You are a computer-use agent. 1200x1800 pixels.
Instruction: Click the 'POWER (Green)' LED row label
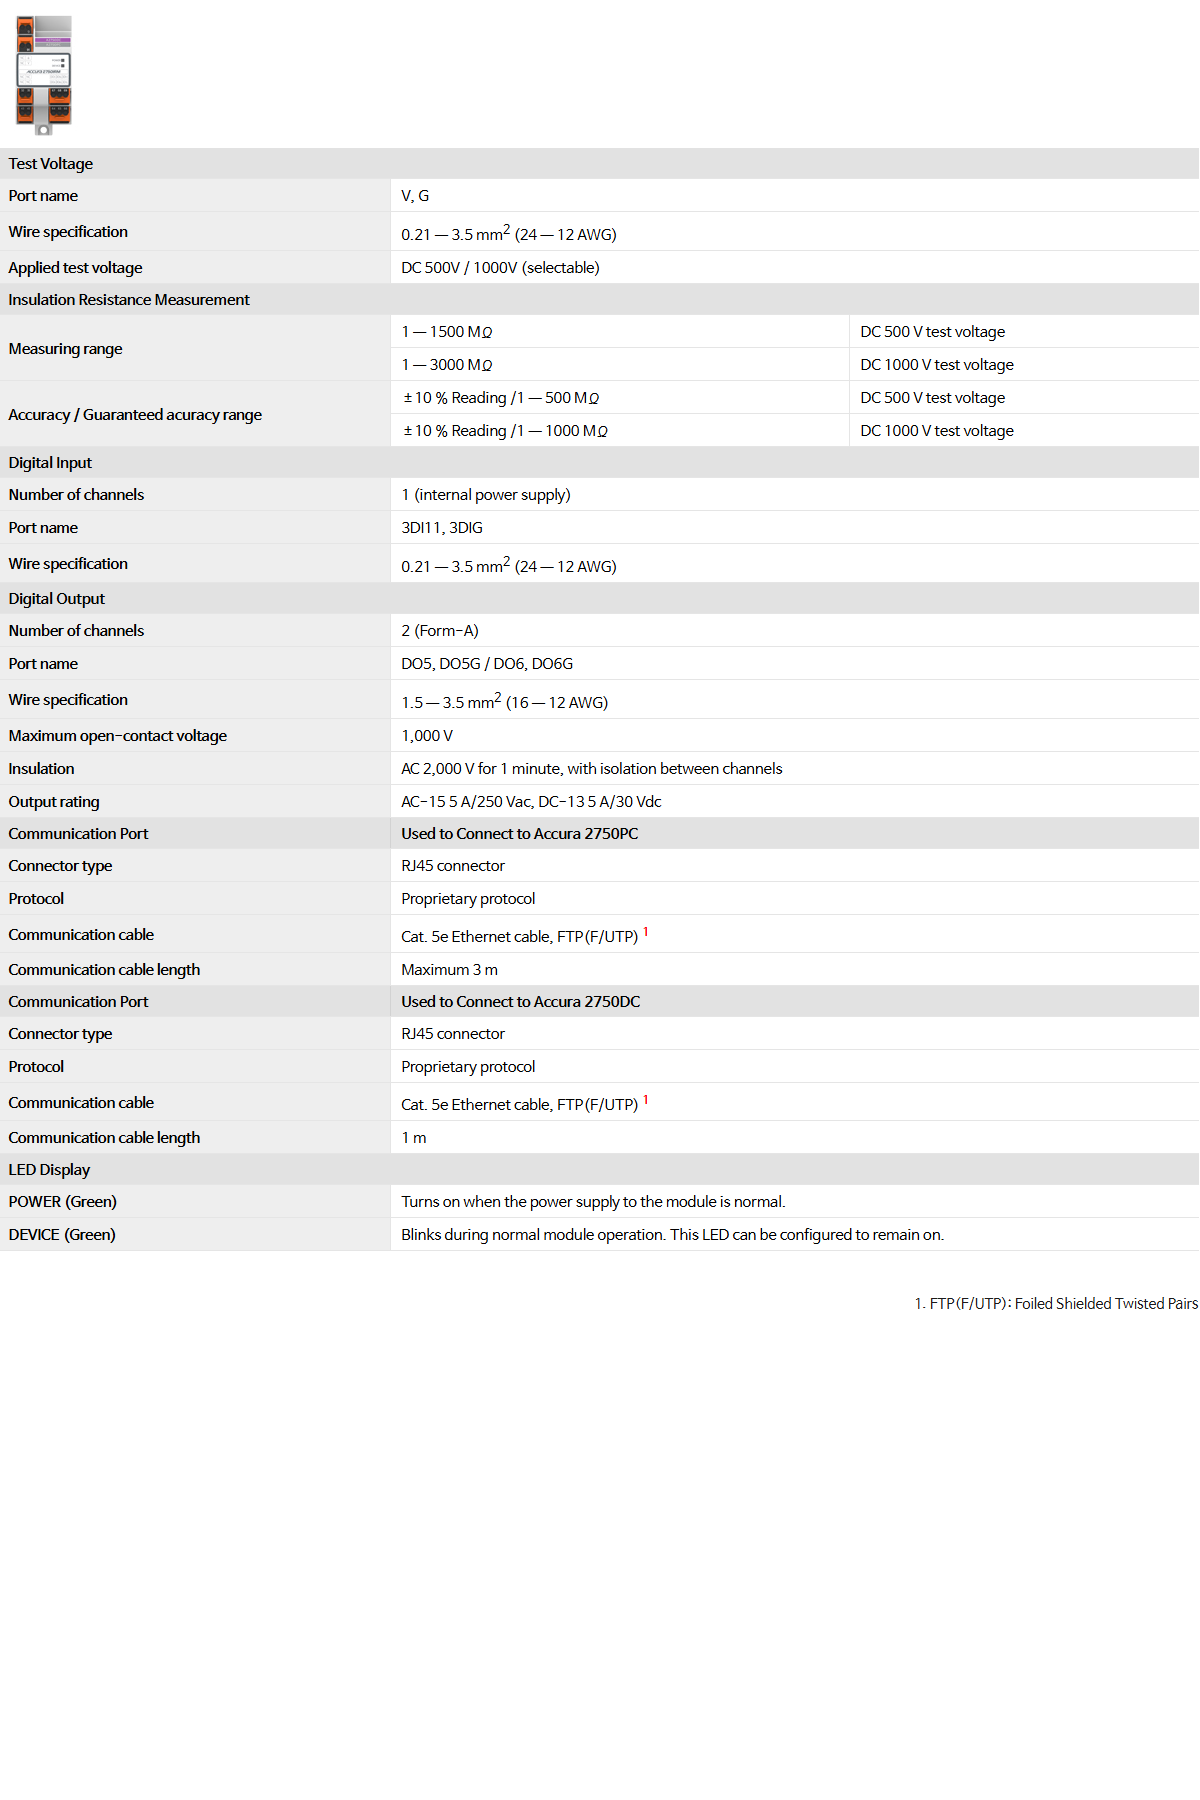click(63, 1202)
